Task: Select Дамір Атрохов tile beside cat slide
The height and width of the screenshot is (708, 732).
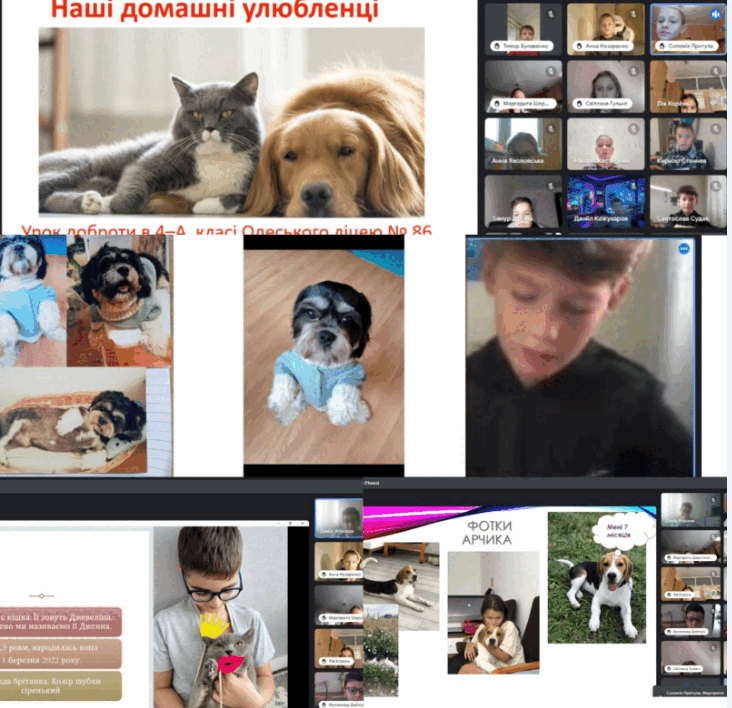Action: [339, 518]
